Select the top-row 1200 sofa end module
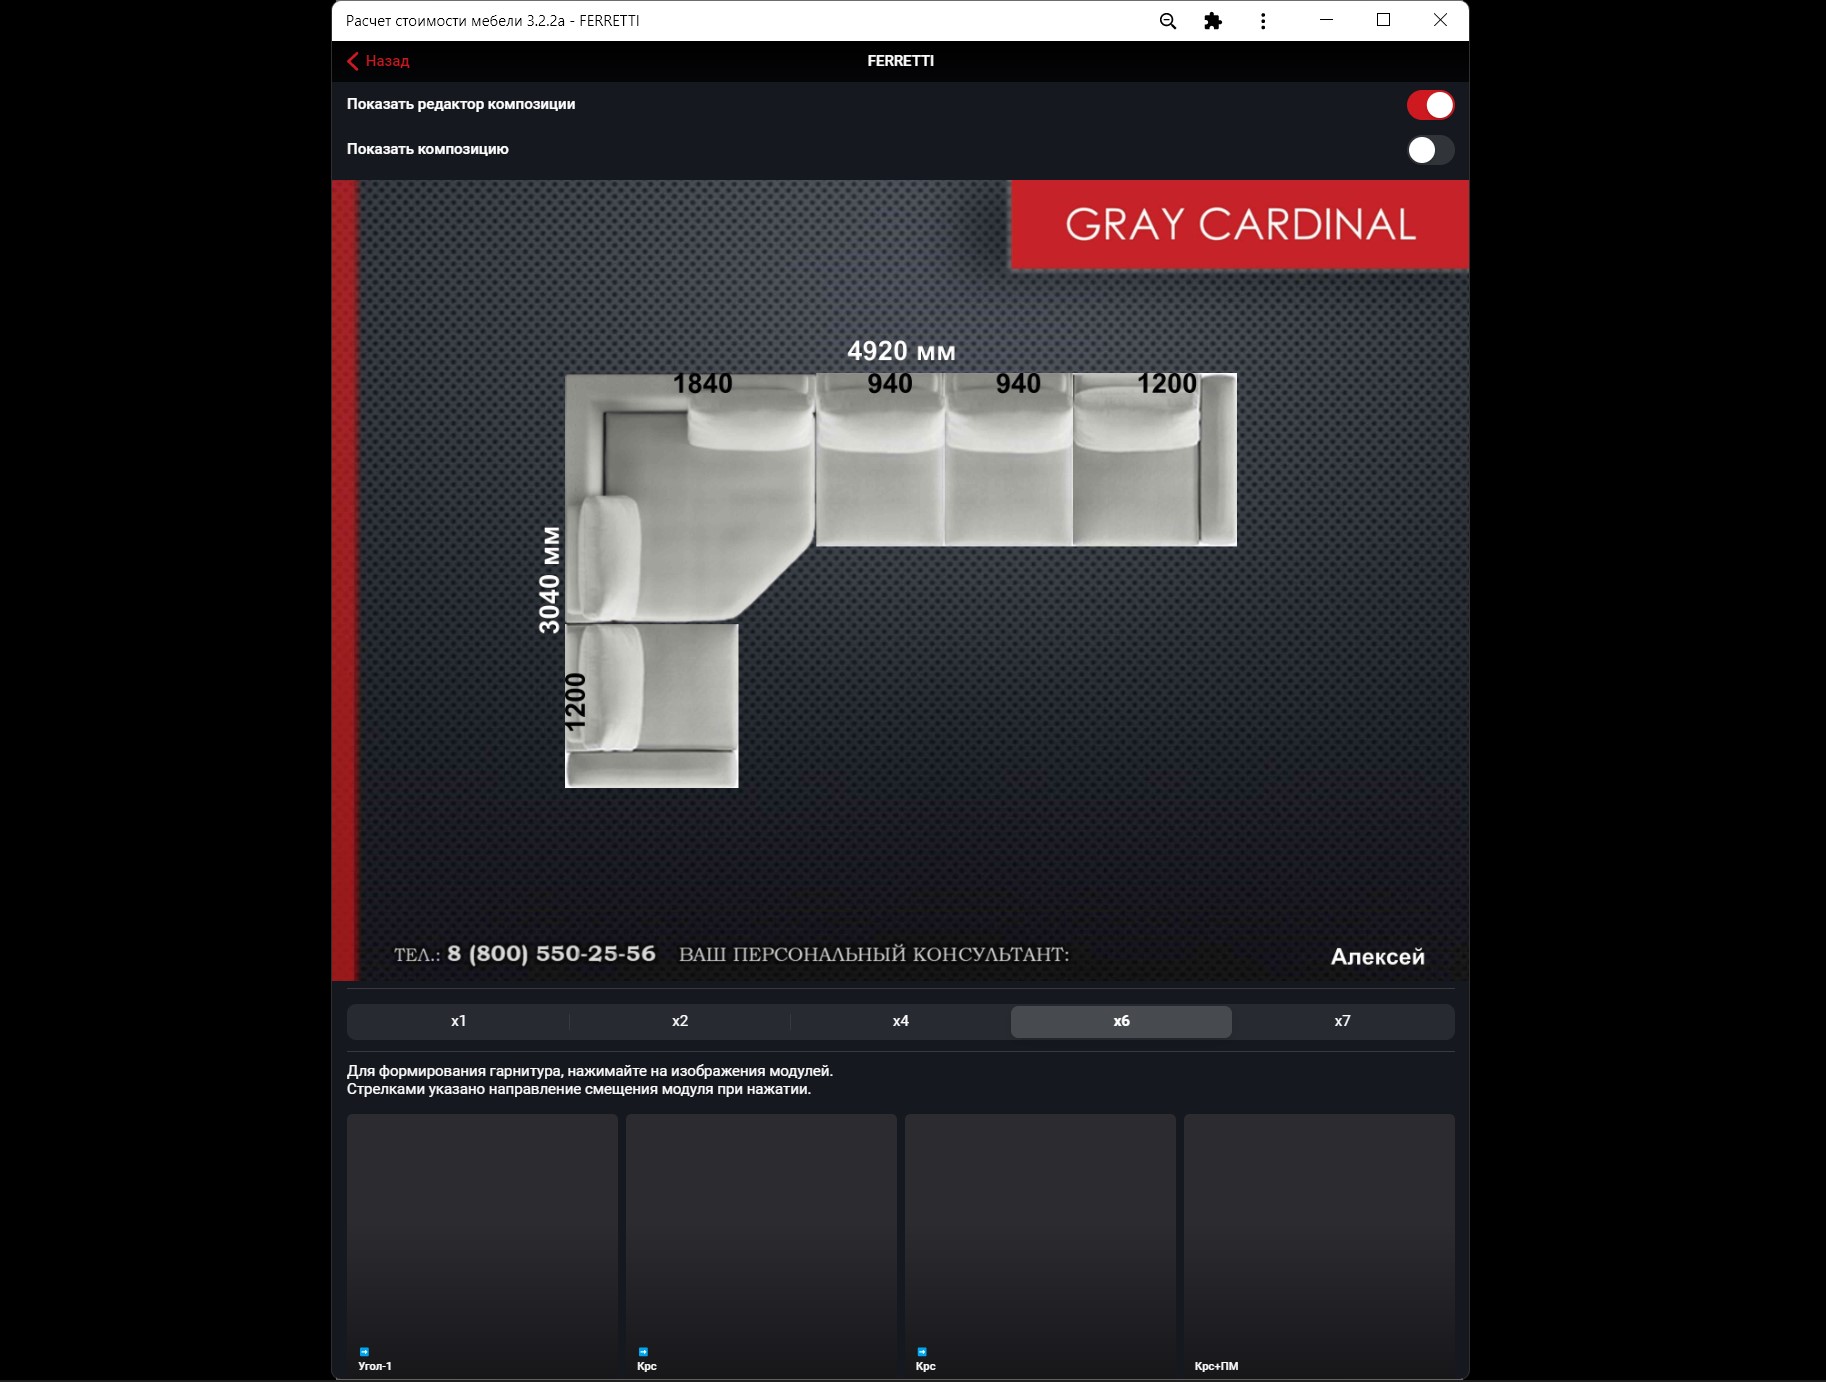Screen dimensions: 1826x1382 [1155, 460]
